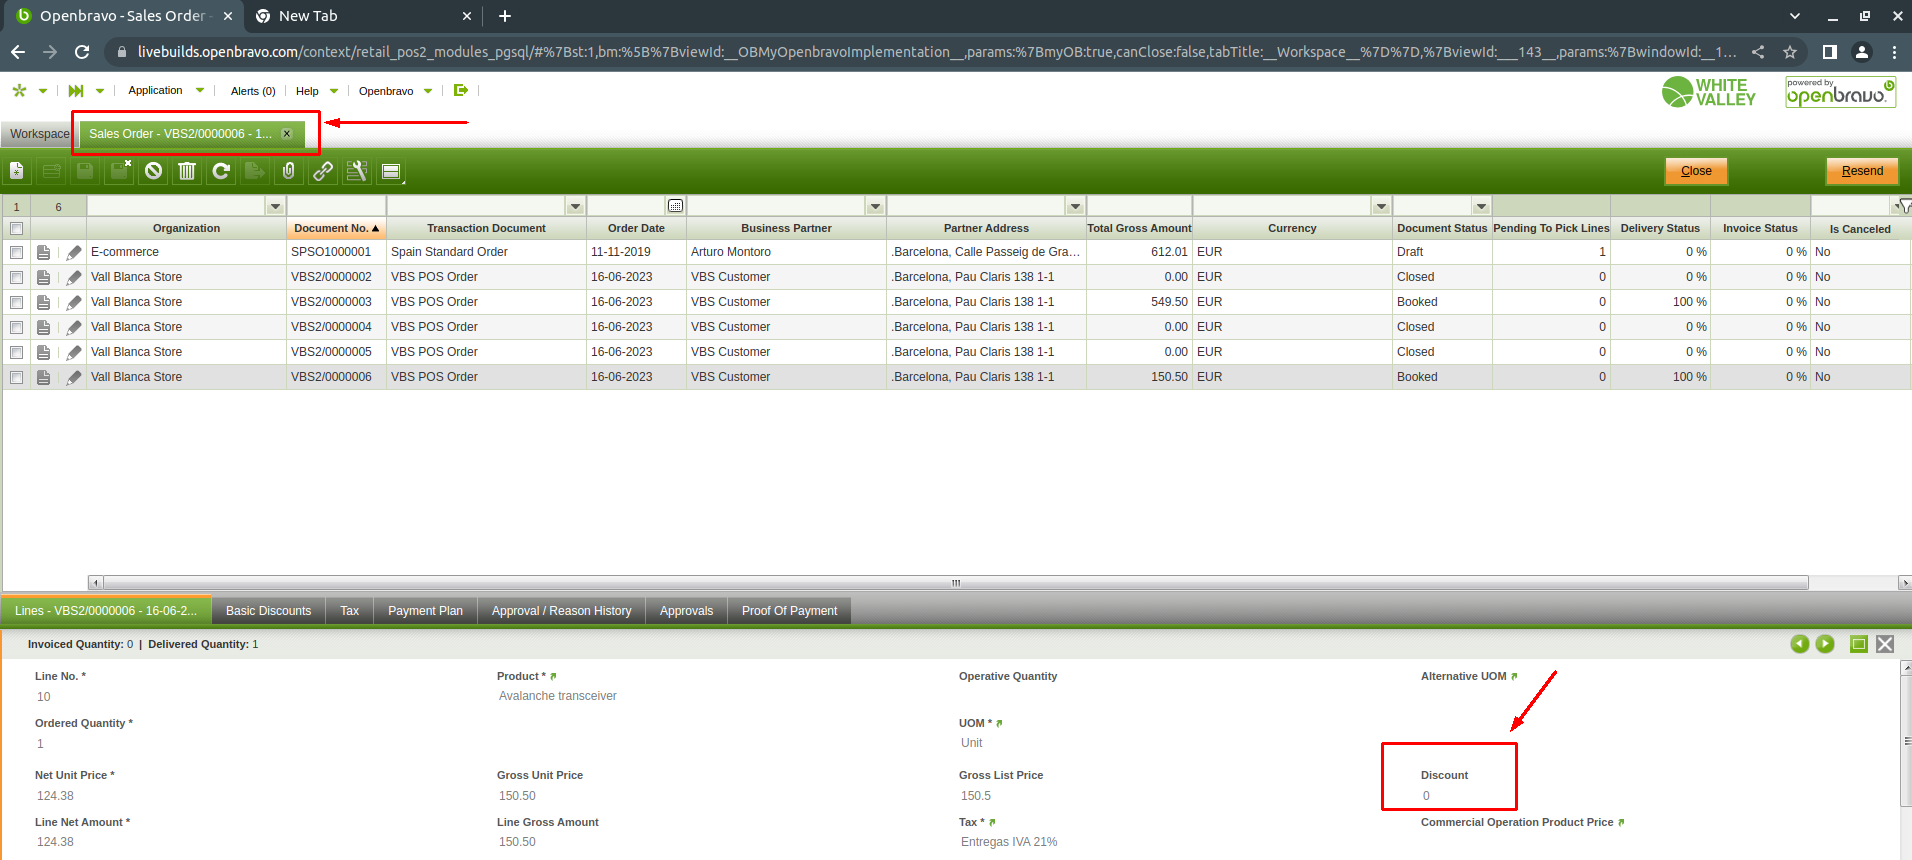This screenshot has height=860, width=1912.
Task: Tick the checkbox for order VBS2/0000002
Action: (16, 277)
